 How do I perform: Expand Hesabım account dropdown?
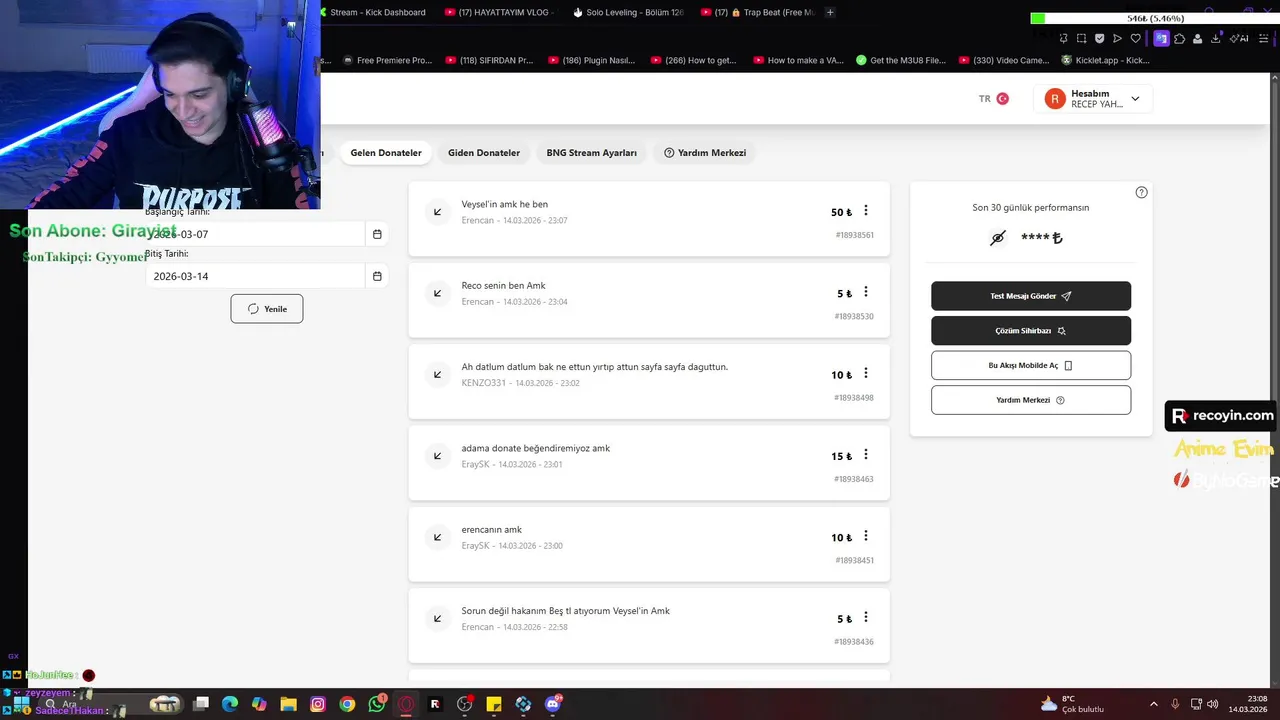pos(1093,98)
